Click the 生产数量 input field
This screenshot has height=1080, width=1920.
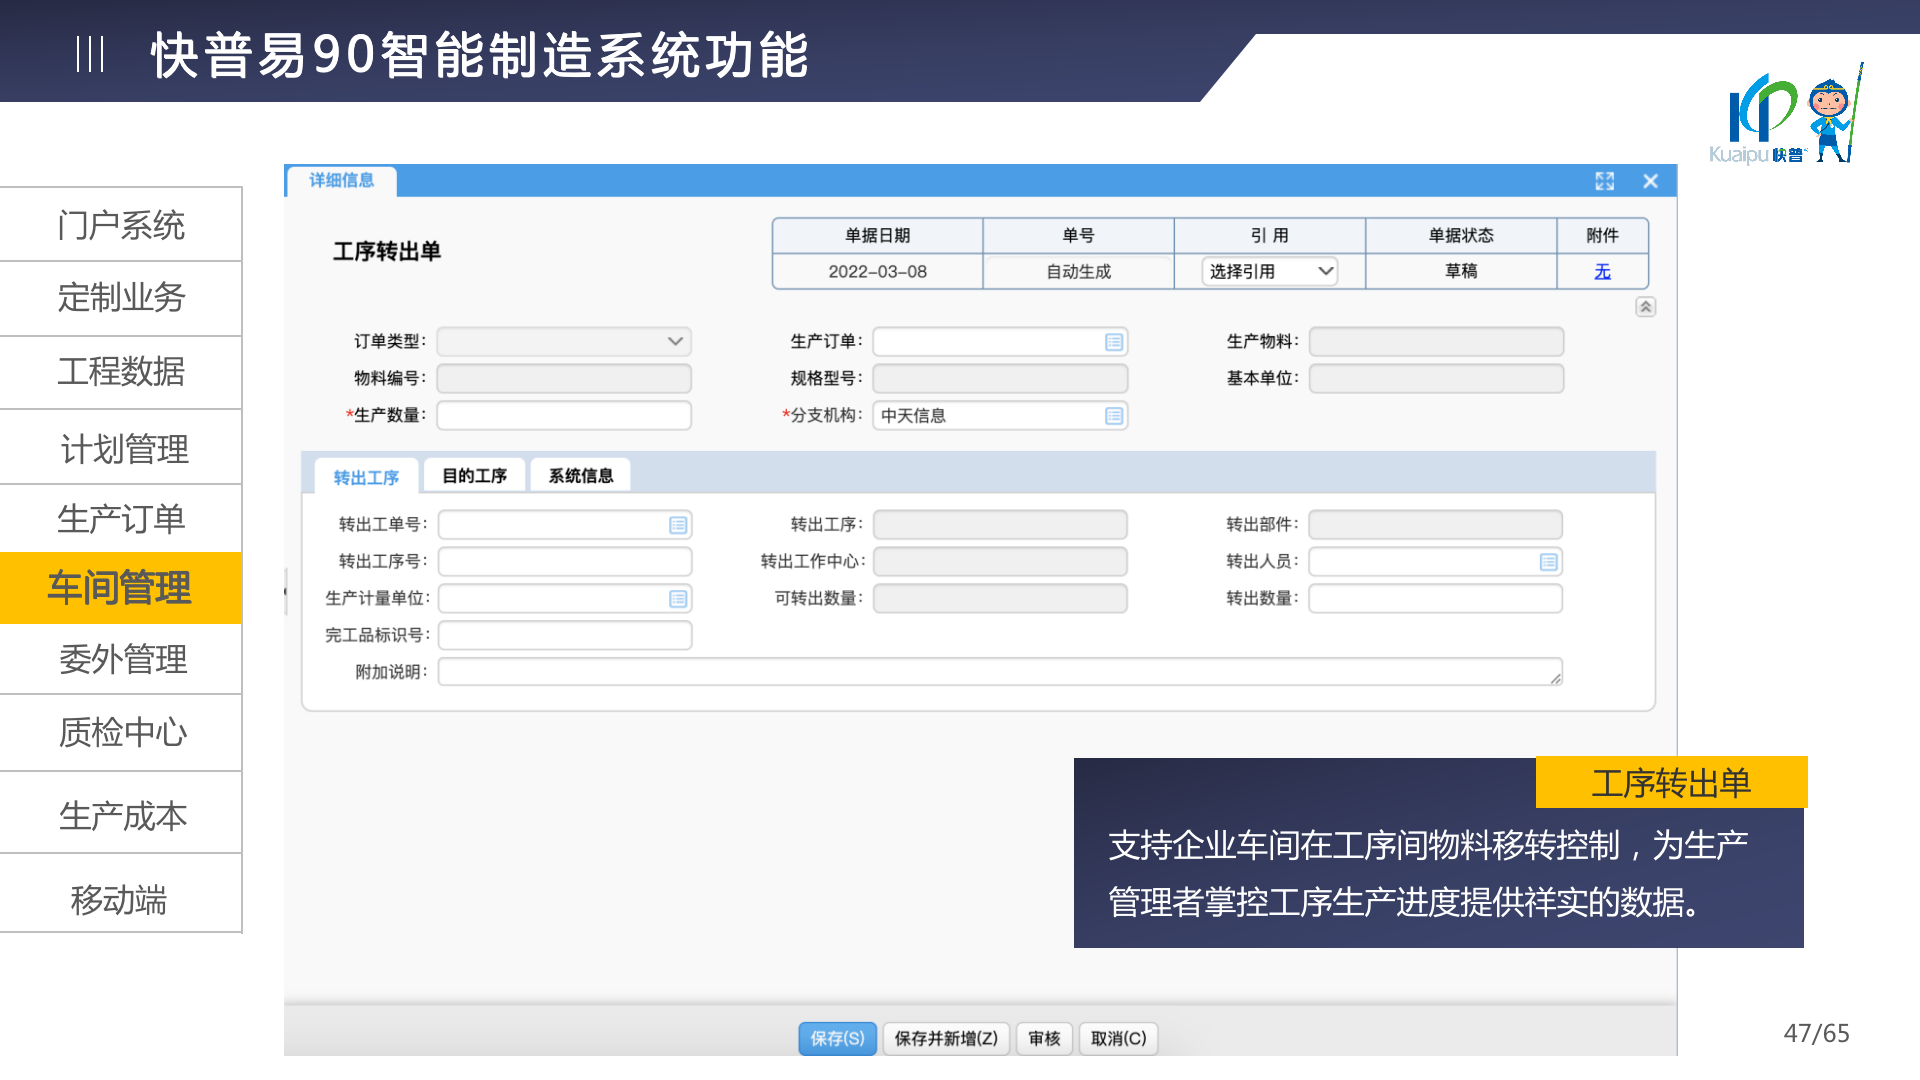click(x=564, y=416)
